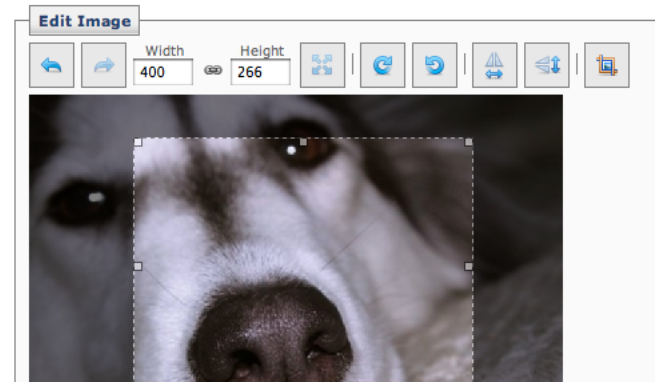Click top-left crop selection handle
Image resolution: width=657 pixels, height=384 pixels.
tap(138, 143)
